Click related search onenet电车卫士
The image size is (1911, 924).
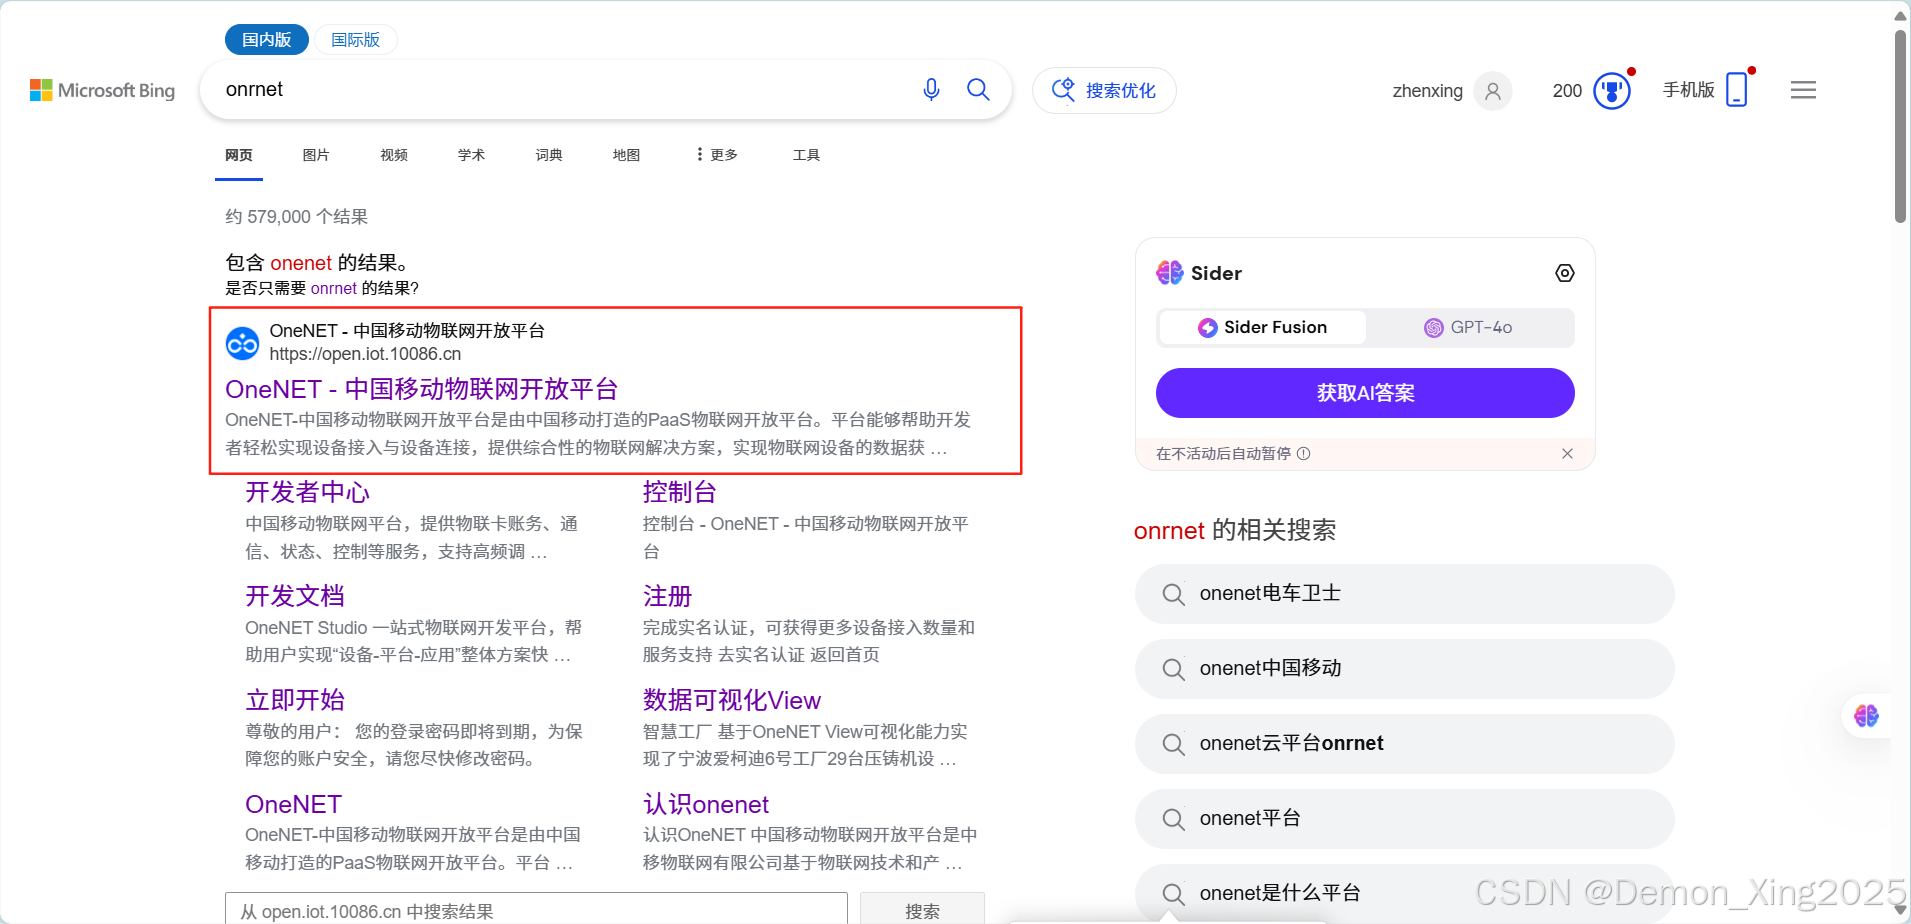point(1404,594)
